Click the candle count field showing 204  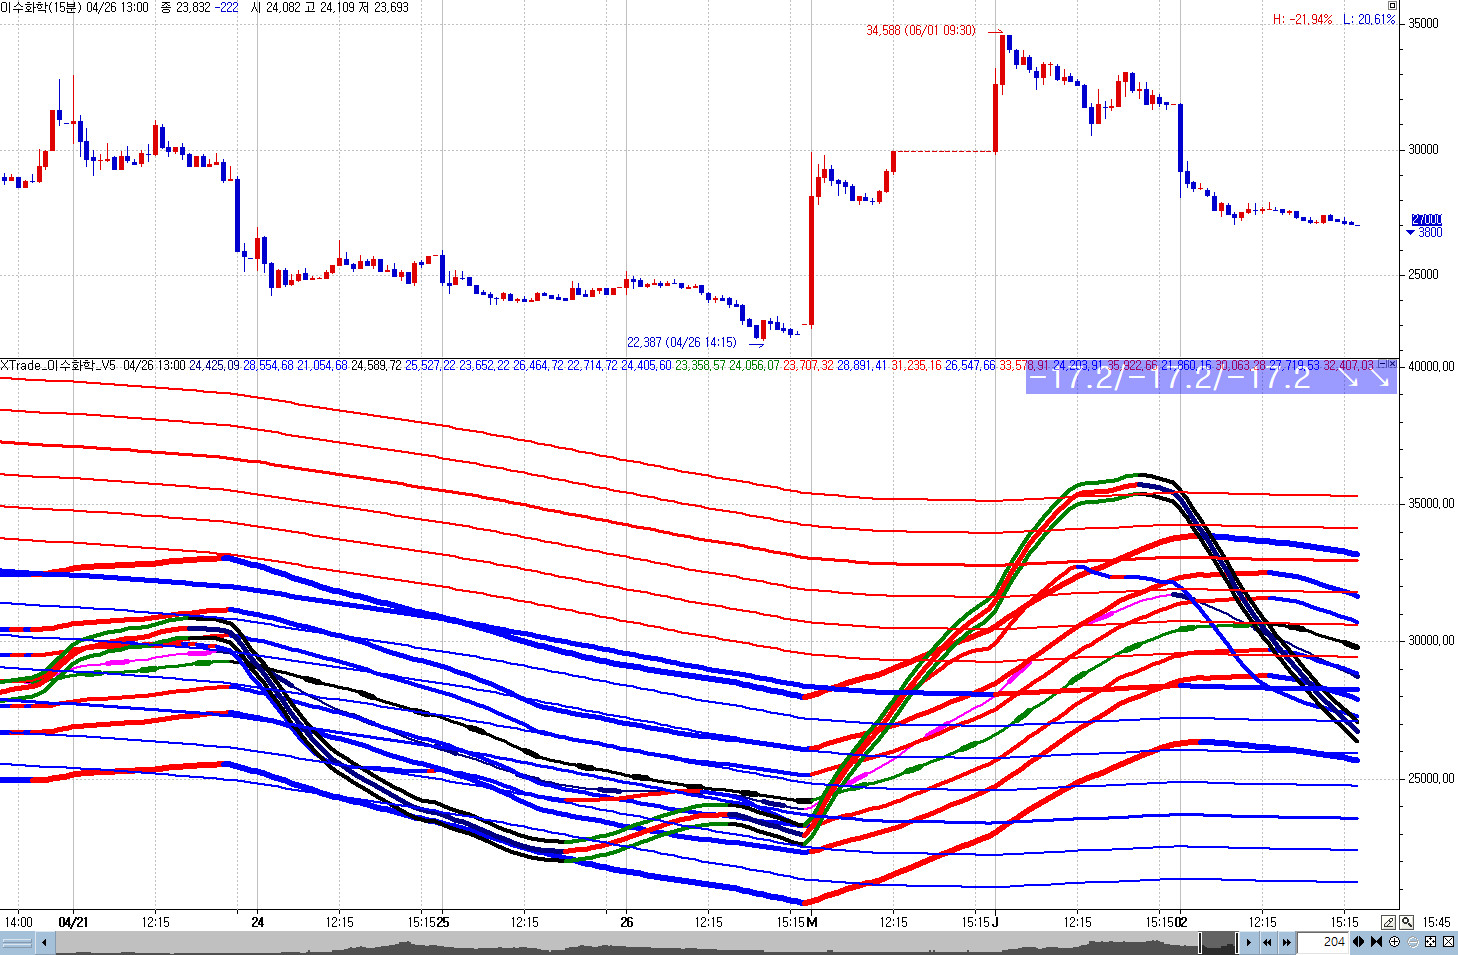pyautogui.click(x=1322, y=942)
